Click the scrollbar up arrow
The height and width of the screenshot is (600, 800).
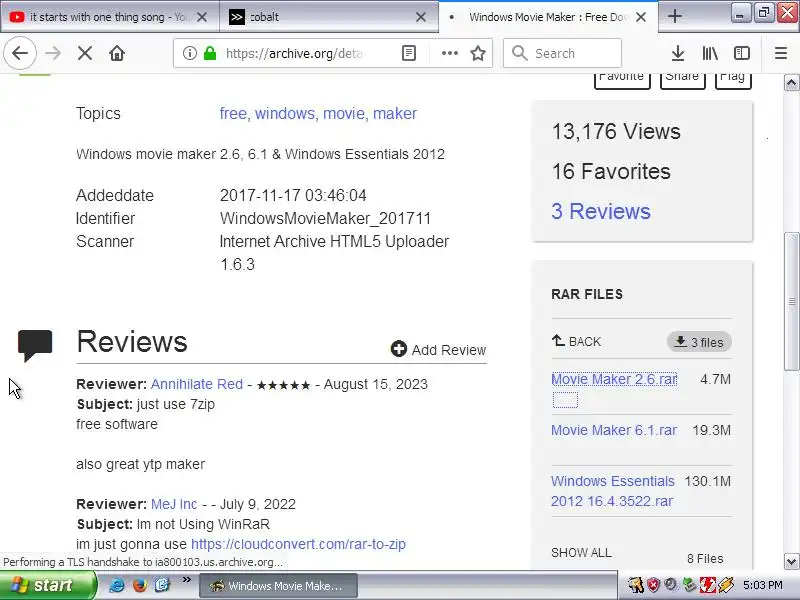coord(791,83)
